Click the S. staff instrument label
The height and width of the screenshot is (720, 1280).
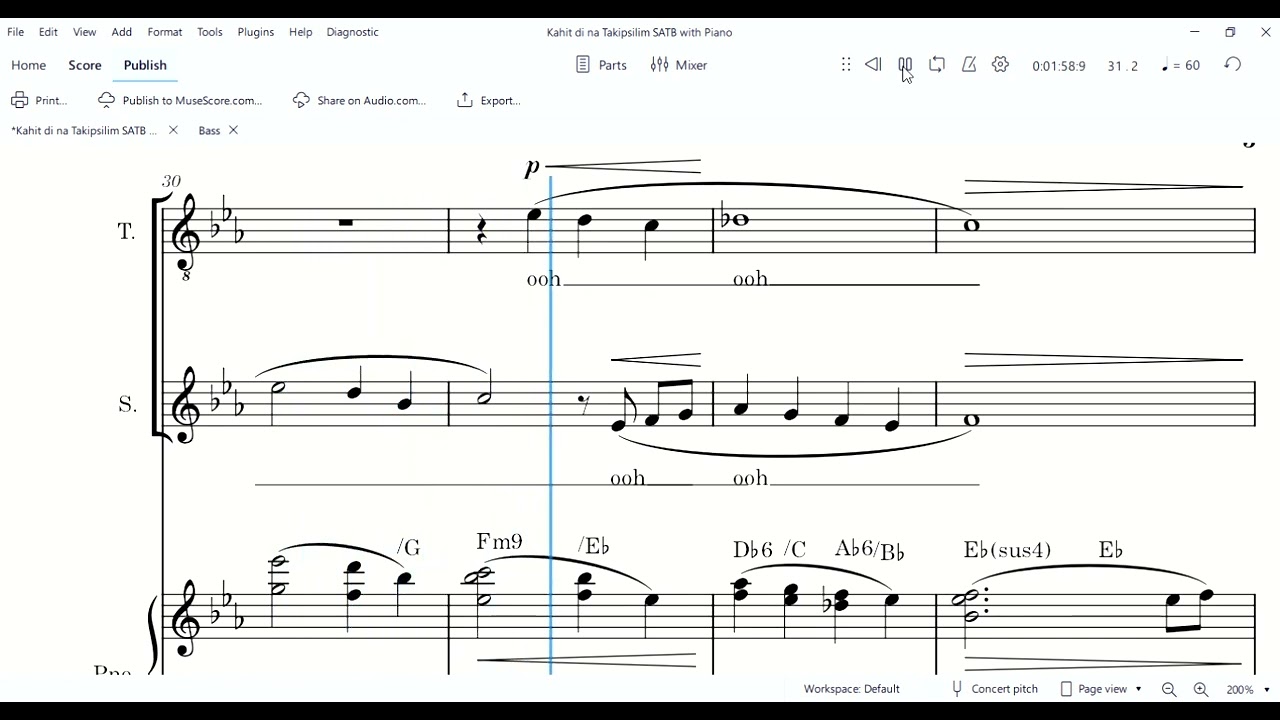click(127, 405)
